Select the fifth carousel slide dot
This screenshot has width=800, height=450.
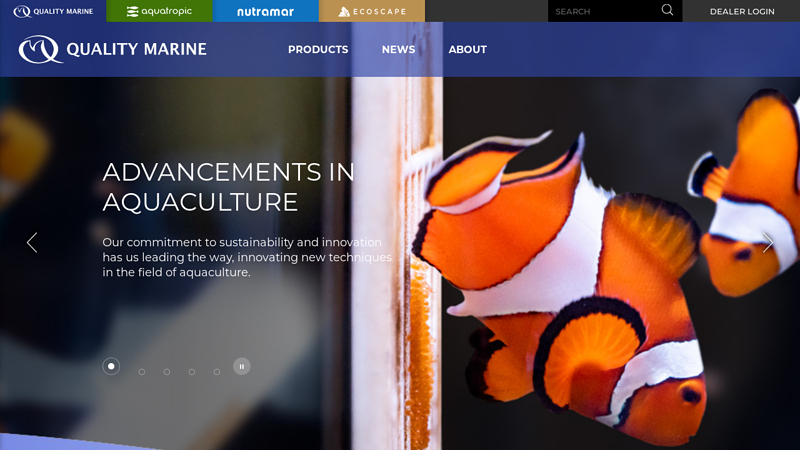coord(217,372)
